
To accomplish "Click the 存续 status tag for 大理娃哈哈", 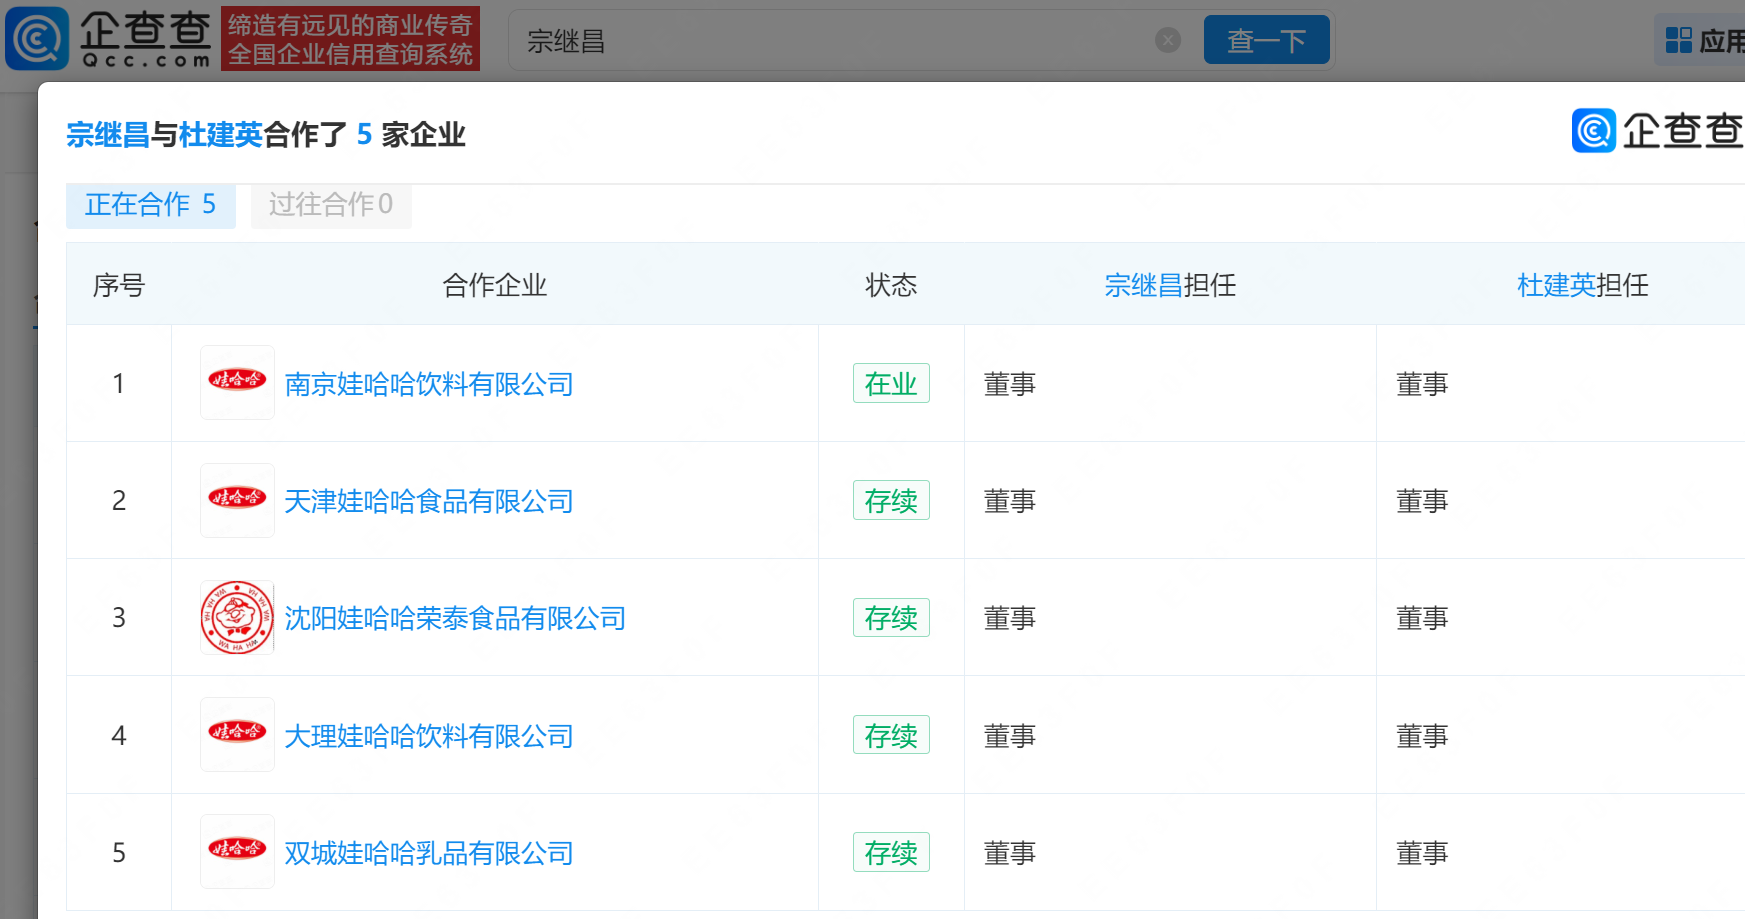I will [x=891, y=735].
